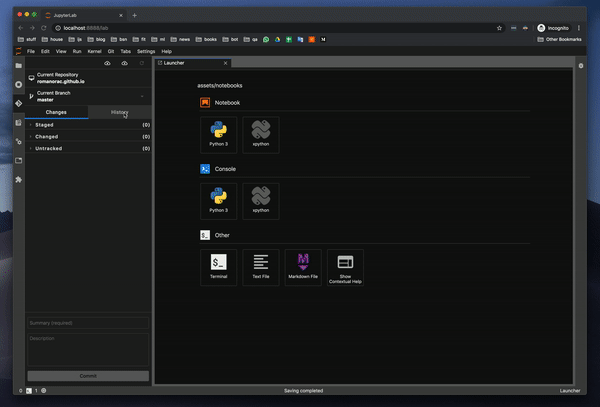The image size is (600, 407).
Task: Launch Python 3 under Console
Action: 218,201
